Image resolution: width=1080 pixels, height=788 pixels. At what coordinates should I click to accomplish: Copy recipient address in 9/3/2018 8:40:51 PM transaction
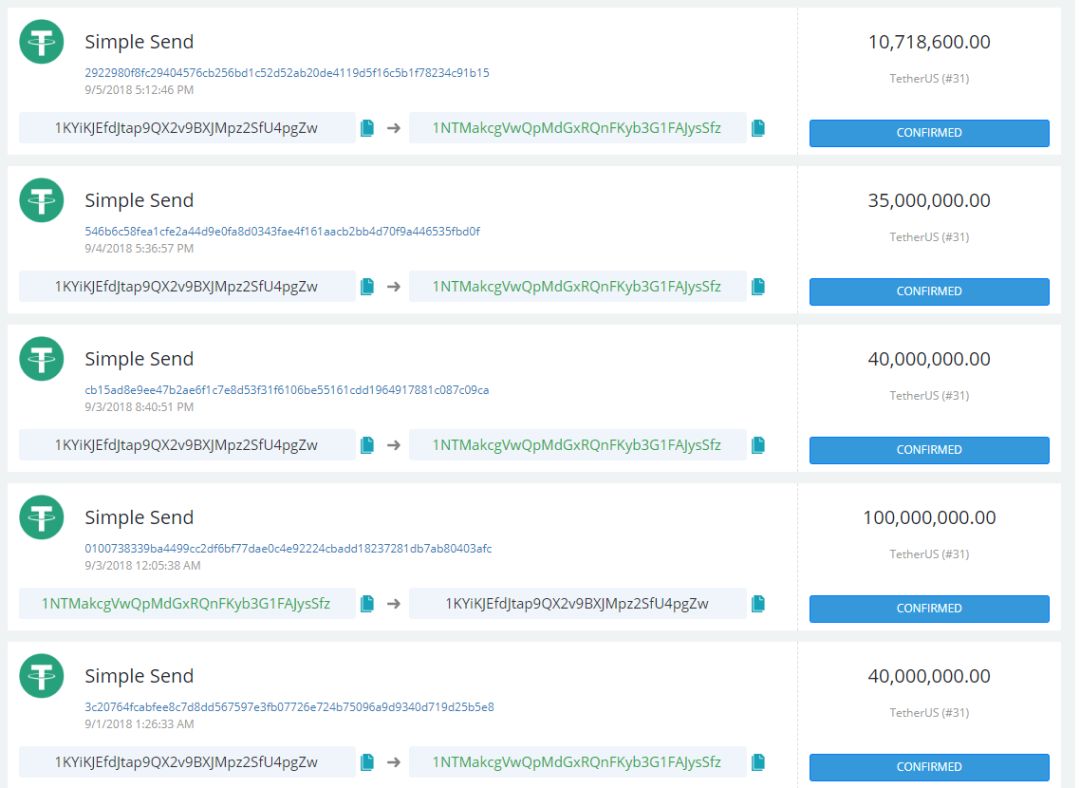758,445
